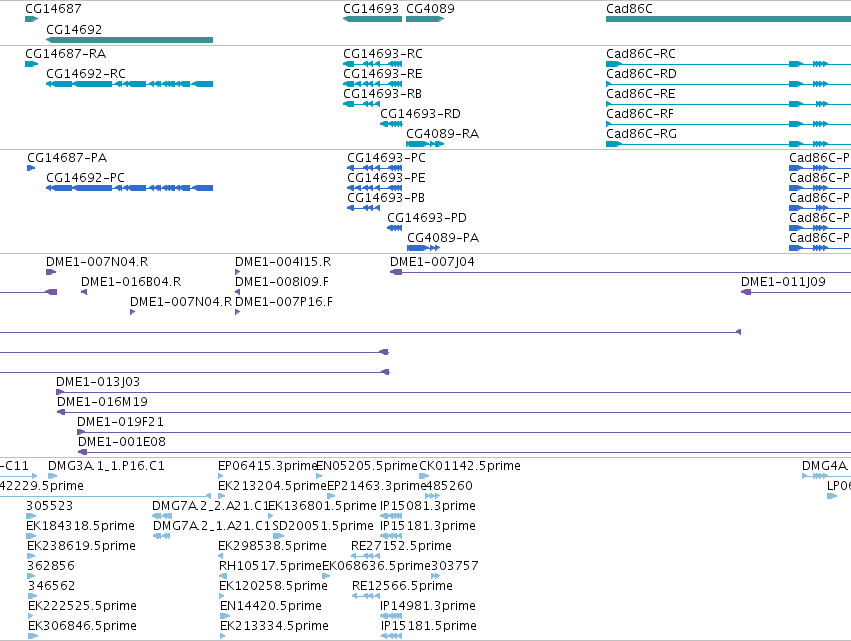851x641 pixels.
Task: Select EST EK238619.5prime
Action: click(x=81, y=547)
